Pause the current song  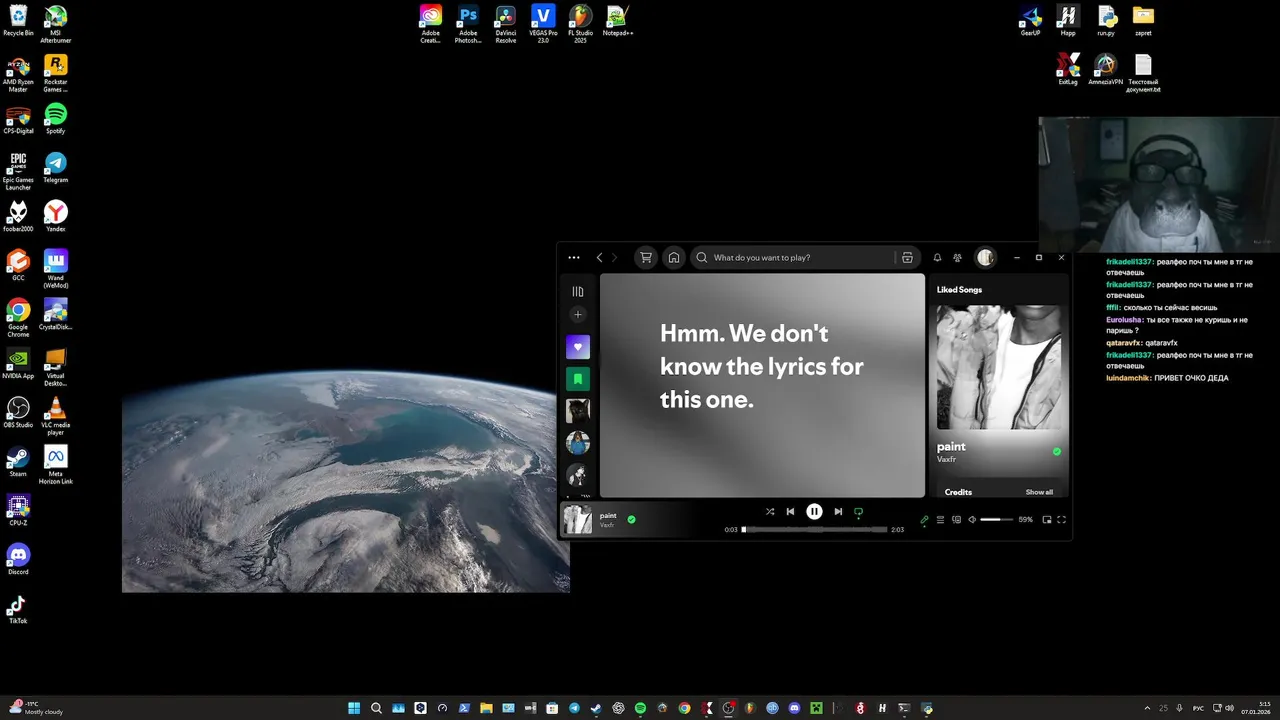[x=814, y=511]
